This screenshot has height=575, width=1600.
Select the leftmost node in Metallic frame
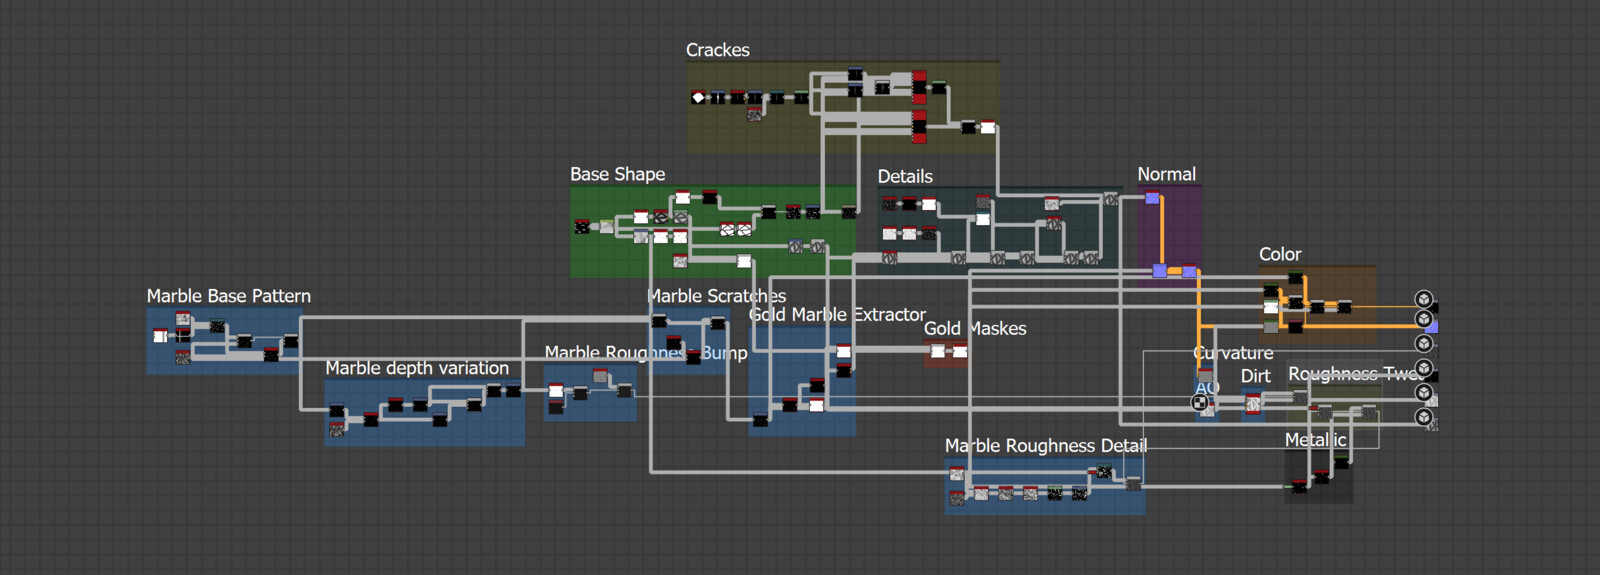coord(1299,486)
